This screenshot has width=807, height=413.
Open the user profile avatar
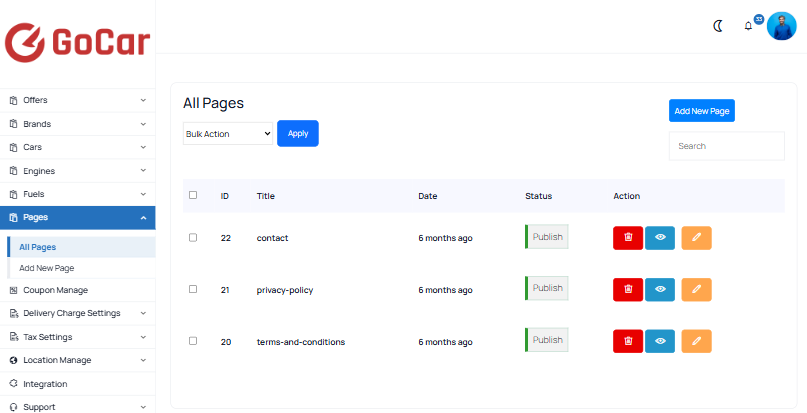pyautogui.click(x=781, y=26)
